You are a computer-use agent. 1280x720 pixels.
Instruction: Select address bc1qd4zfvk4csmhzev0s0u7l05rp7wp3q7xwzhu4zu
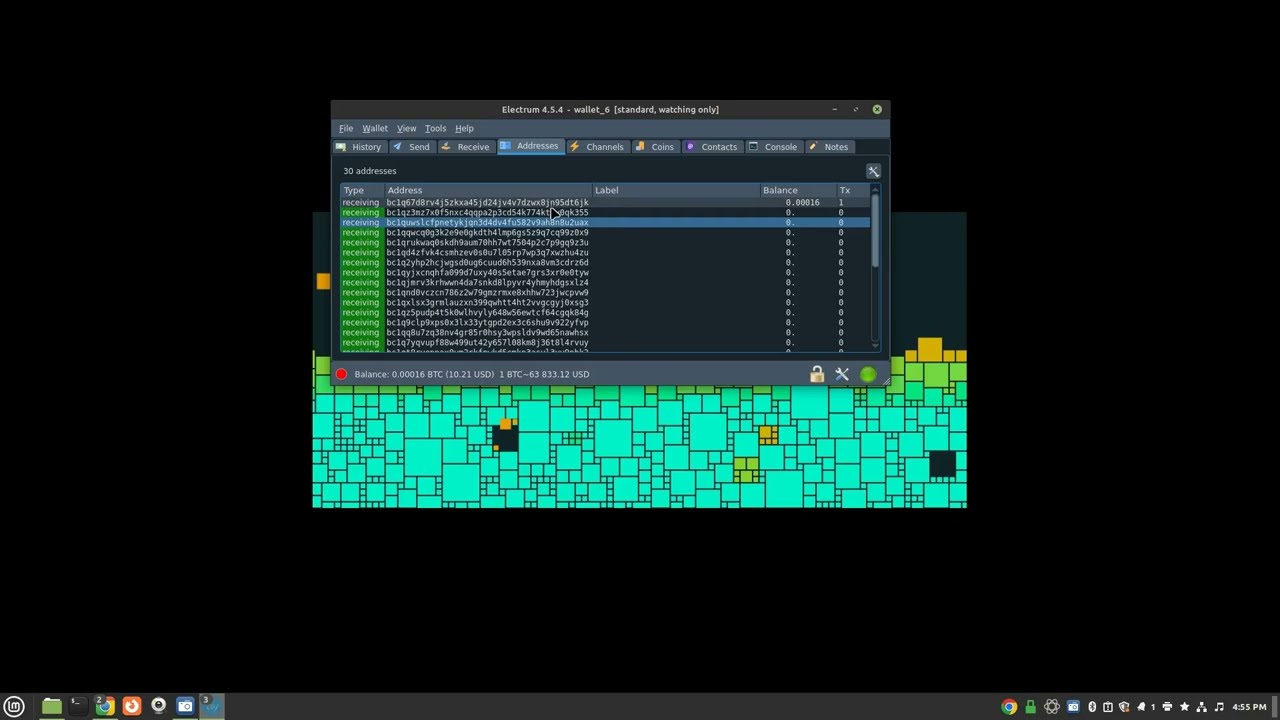tap(487, 252)
